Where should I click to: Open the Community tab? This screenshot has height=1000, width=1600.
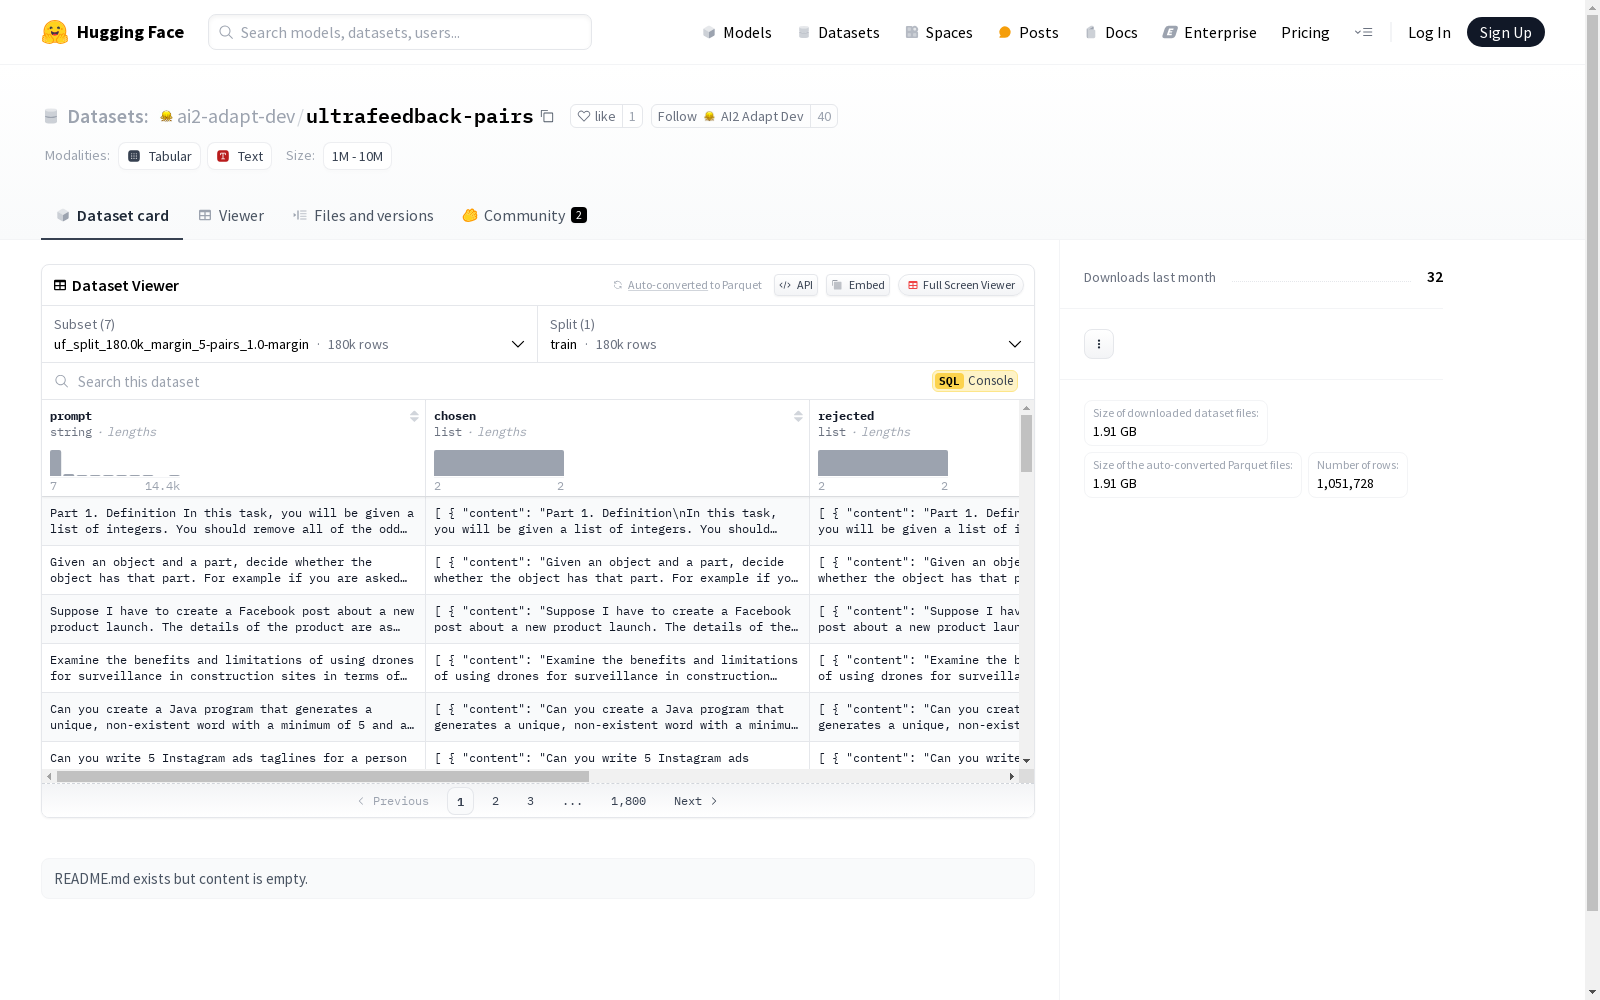524,215
